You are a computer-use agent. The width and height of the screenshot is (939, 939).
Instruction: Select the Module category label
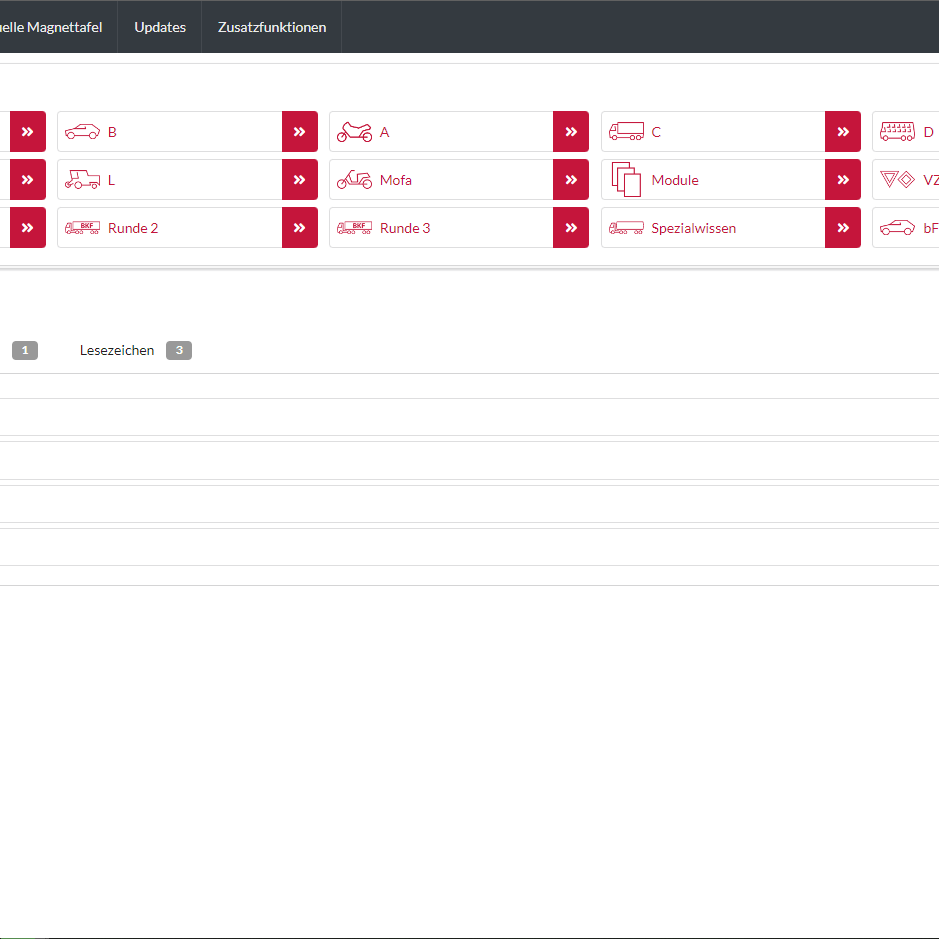pyautogui.click(x=675, y=180)
